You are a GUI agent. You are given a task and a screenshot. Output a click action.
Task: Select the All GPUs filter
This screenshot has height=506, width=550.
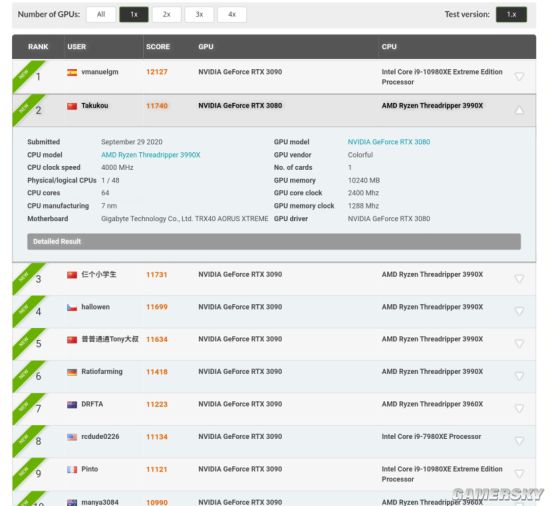(x=101, y=15)
